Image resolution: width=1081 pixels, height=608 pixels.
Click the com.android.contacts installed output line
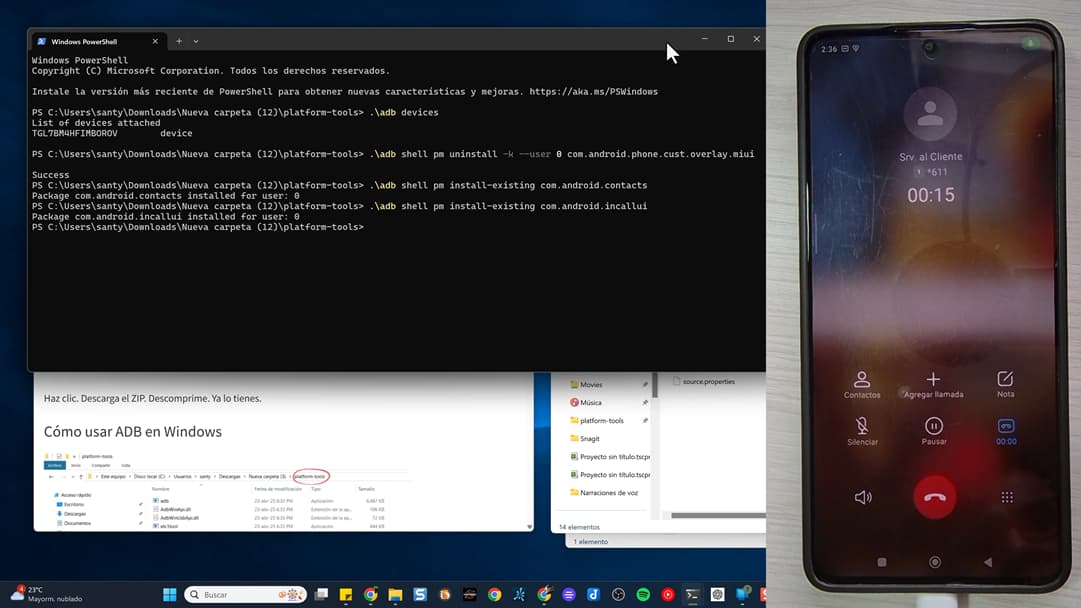(x=165, y=196)
